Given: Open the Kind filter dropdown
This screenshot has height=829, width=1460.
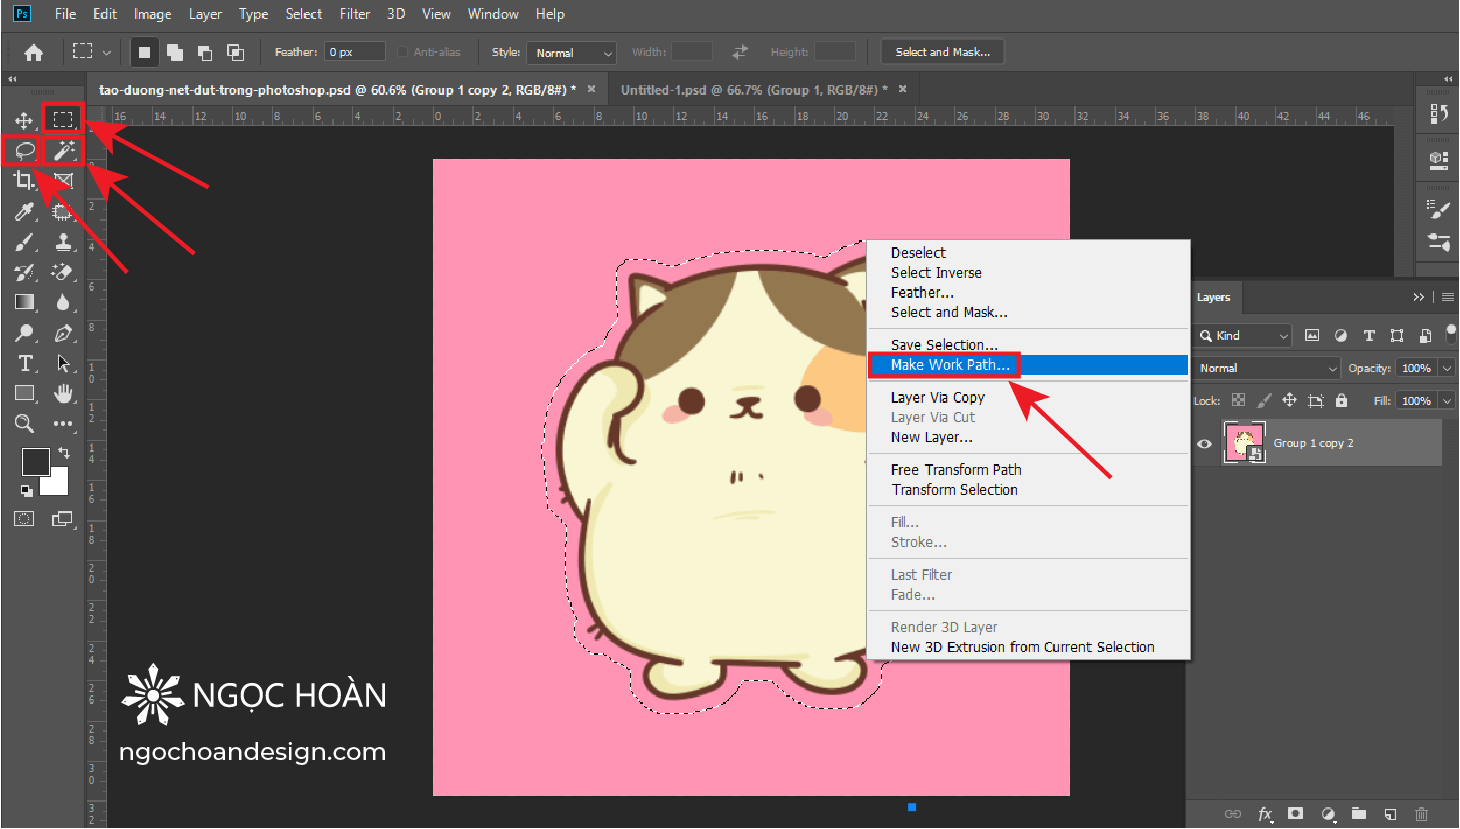Looking at the screenshot, I should [x=1242, y=335].
